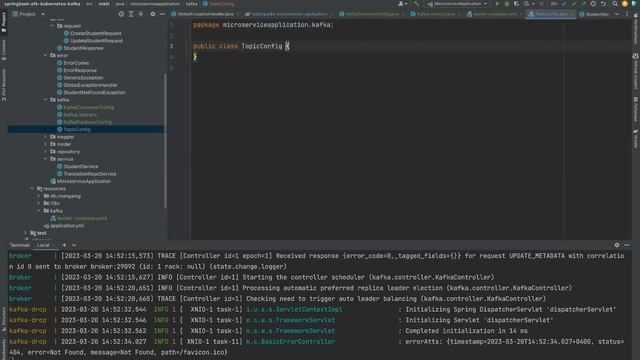Image resolution: width=640 pixels, height=360 pixels.
Task: Open the Database tool window on right stripe
Action: (x=636, y=109)
